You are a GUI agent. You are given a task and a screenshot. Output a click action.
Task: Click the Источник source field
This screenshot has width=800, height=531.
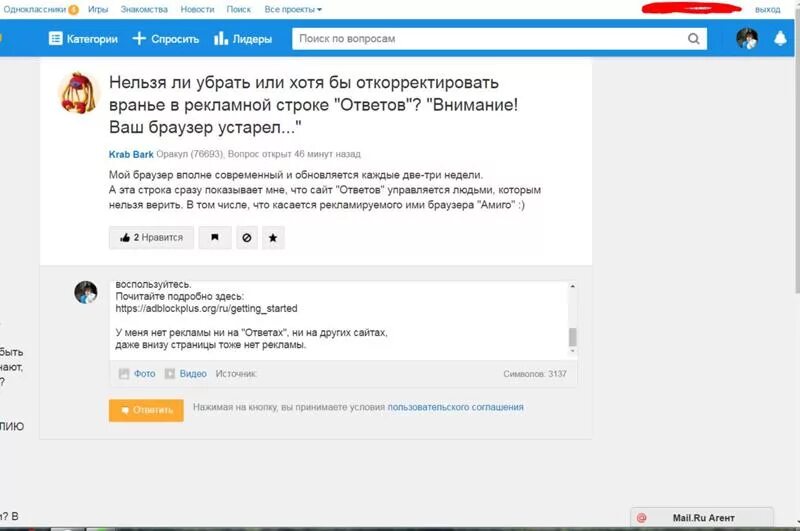[236, 374]
